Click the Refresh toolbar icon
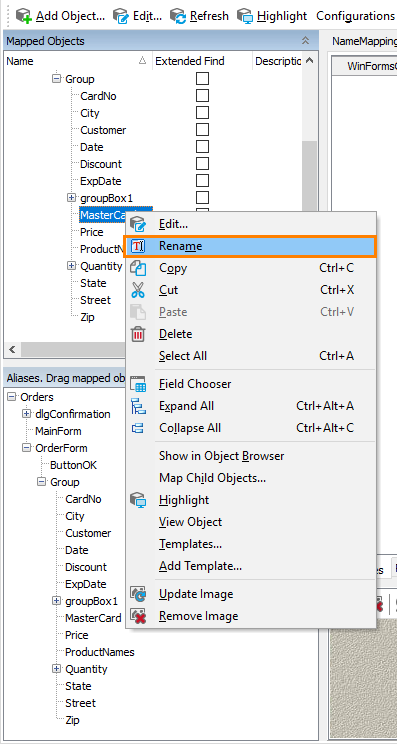397x744 pixels. click(178, 16)
